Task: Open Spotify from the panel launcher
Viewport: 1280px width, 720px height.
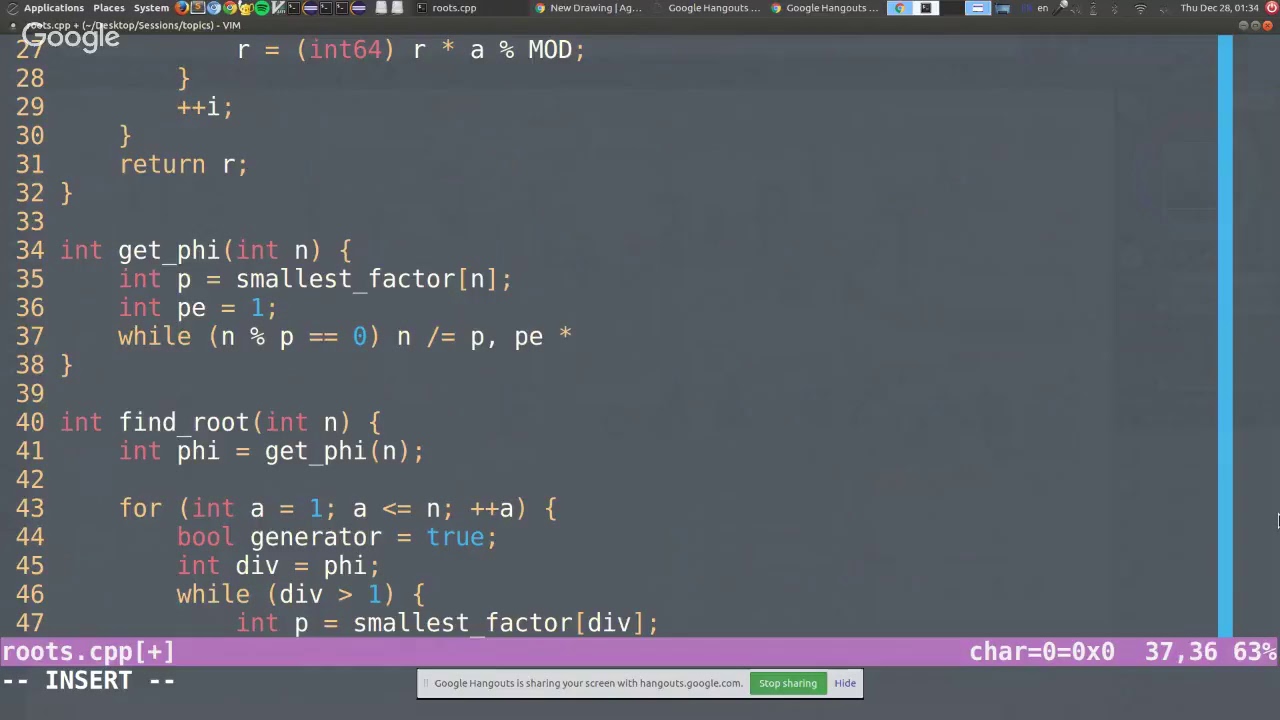Action: tap(262, 8)
